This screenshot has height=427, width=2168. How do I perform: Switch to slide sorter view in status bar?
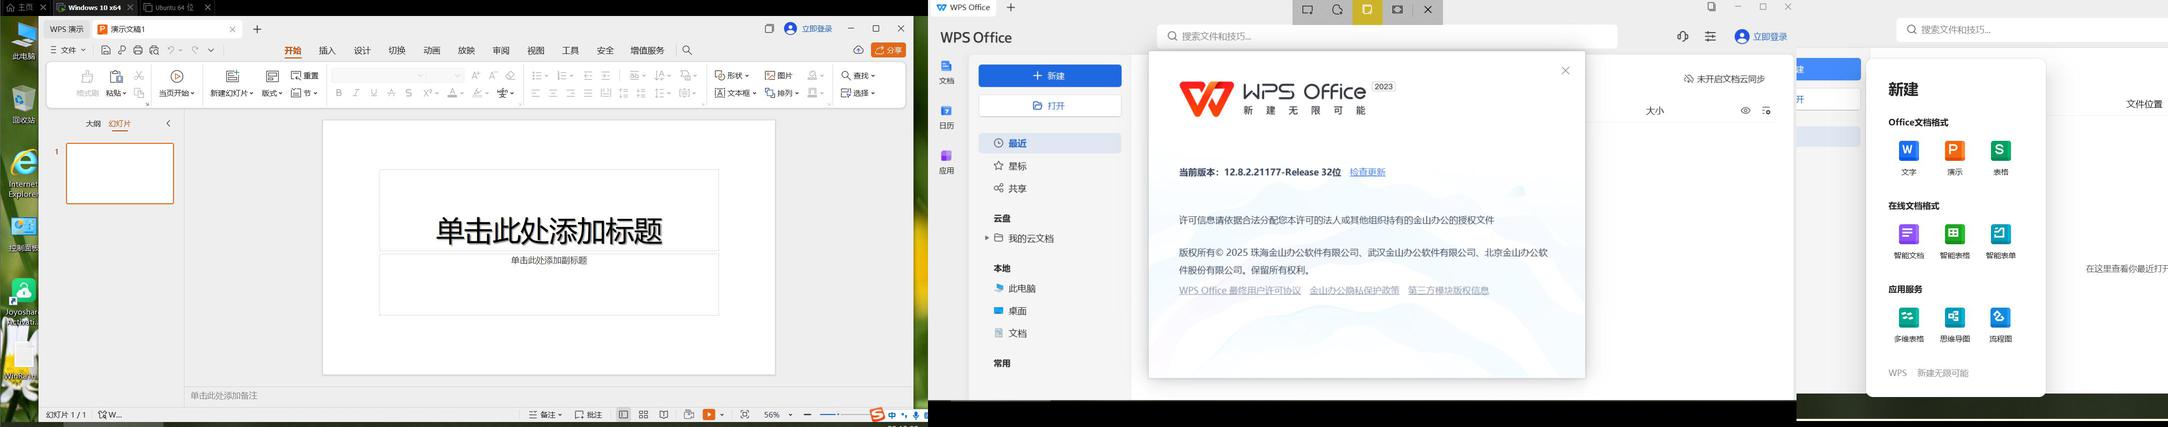click(x=643, y=415)
